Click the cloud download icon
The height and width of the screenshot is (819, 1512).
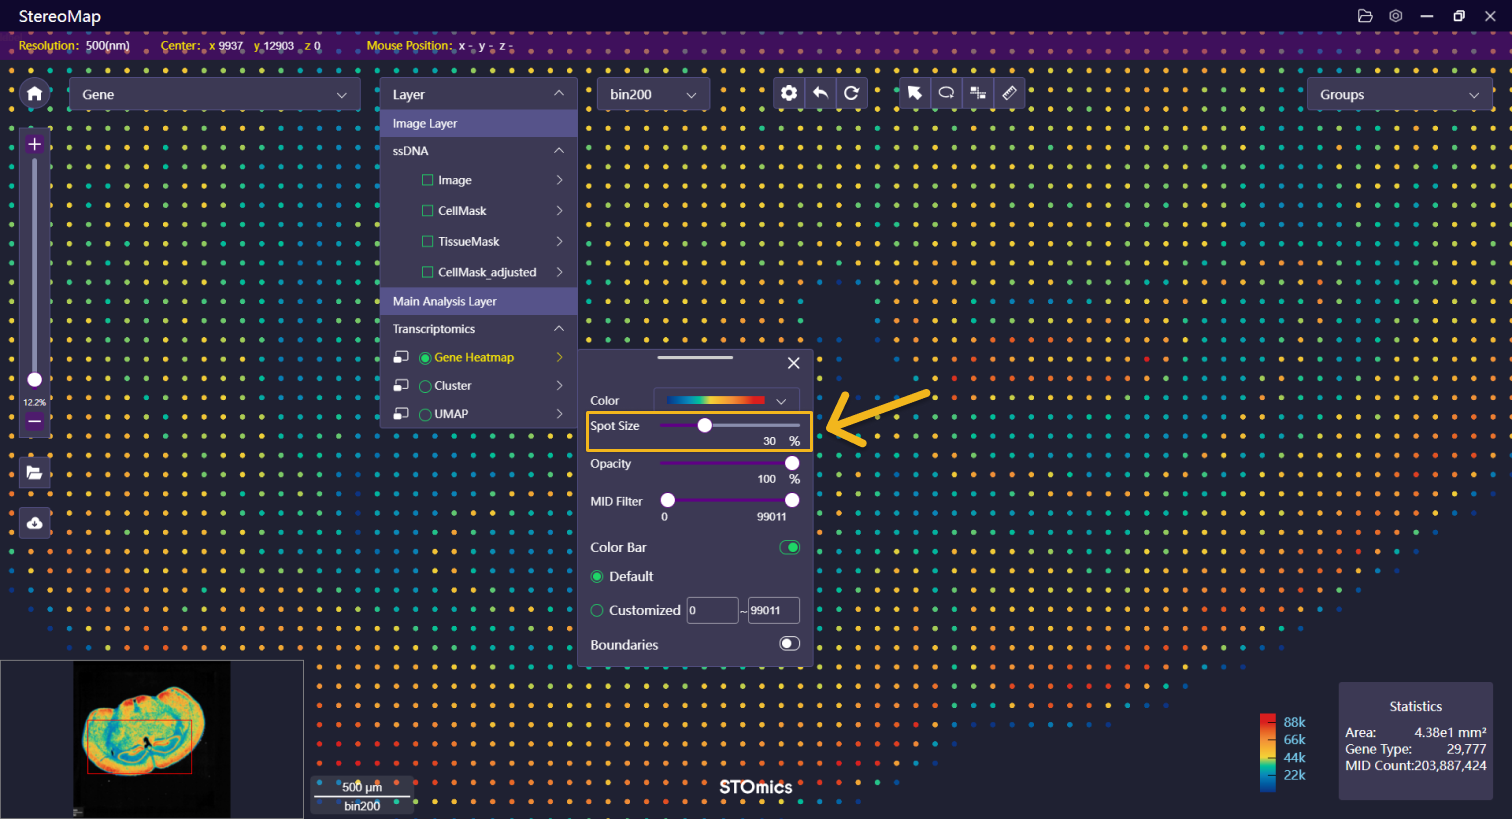[34, 523]
